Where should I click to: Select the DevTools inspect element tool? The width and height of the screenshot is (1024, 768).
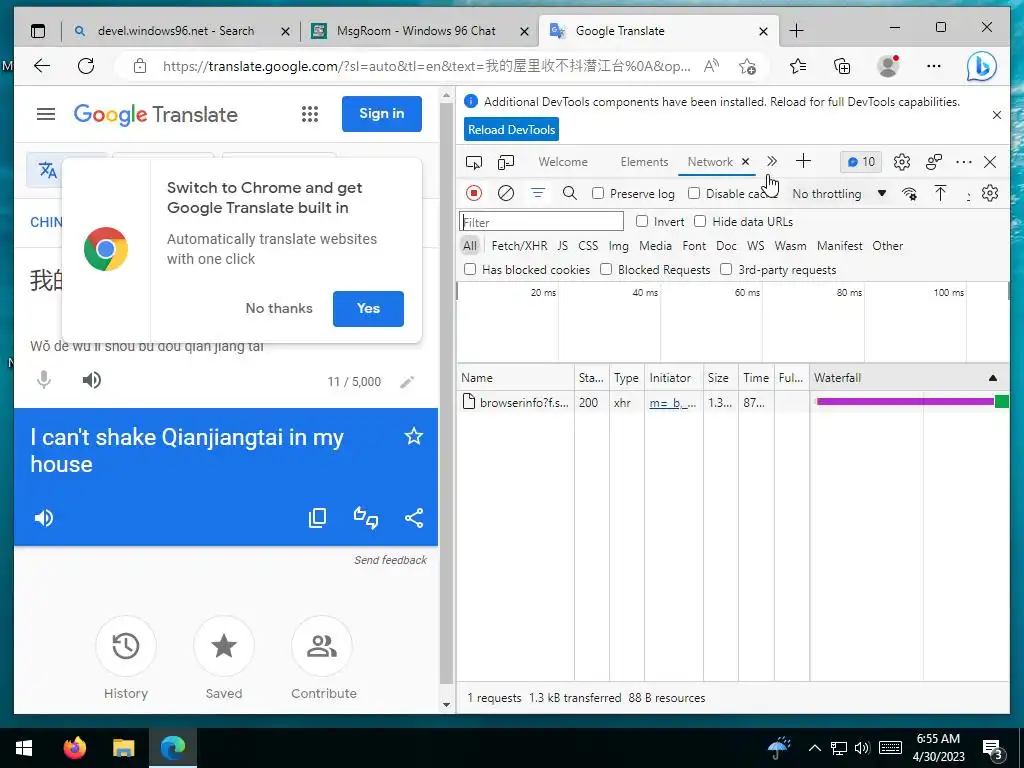(x=474, y=162)
